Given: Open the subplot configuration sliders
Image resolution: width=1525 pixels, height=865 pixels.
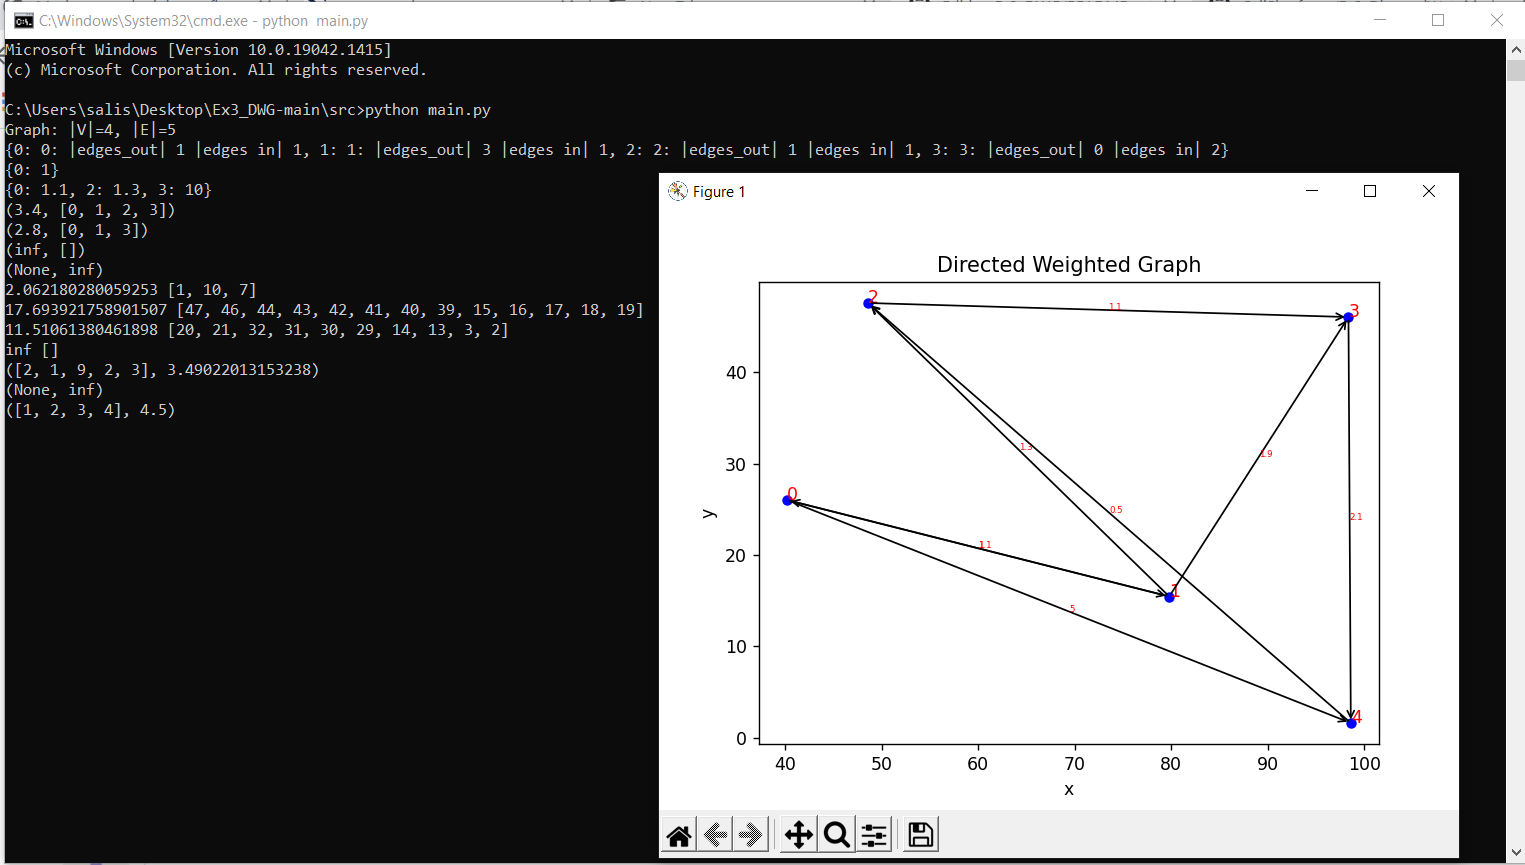Looking at the screenshot, I should coord(874,833).
